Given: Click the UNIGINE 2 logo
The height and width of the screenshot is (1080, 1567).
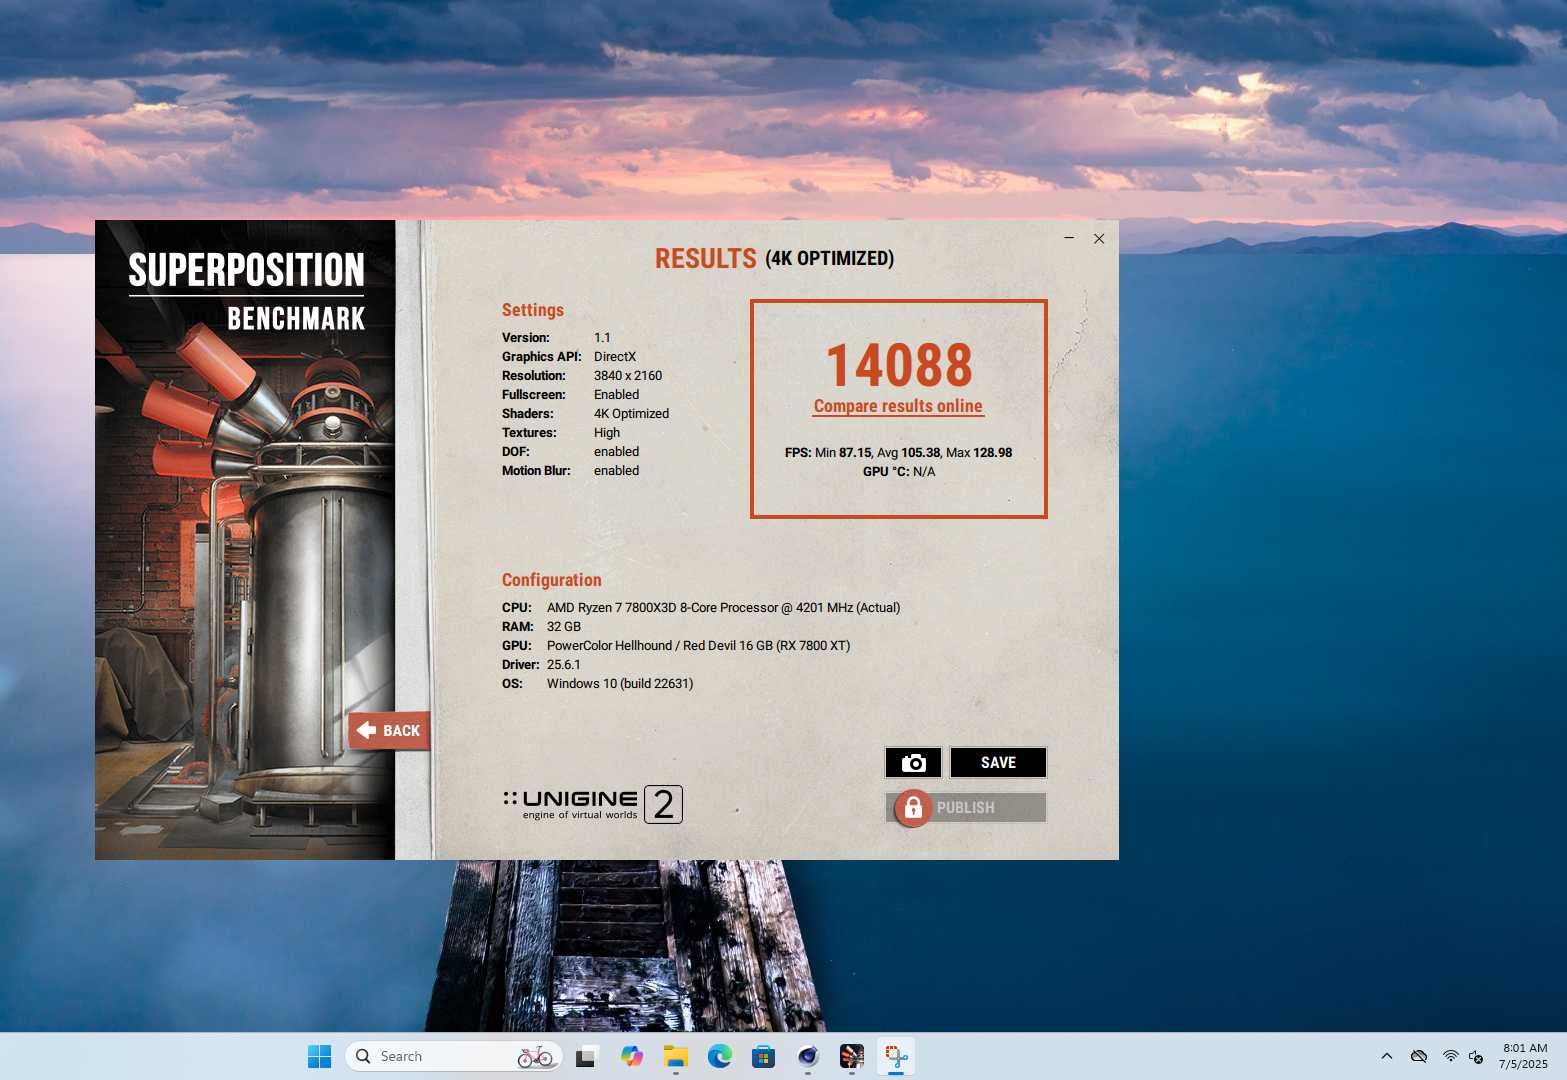Looking at the screenshot, I should [x=592, y=804].
